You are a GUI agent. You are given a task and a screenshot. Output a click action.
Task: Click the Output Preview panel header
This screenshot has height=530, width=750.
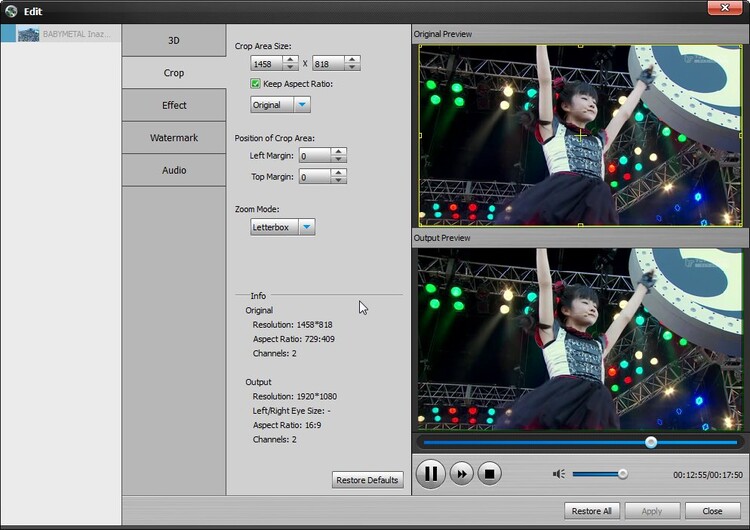click(580, 238)
